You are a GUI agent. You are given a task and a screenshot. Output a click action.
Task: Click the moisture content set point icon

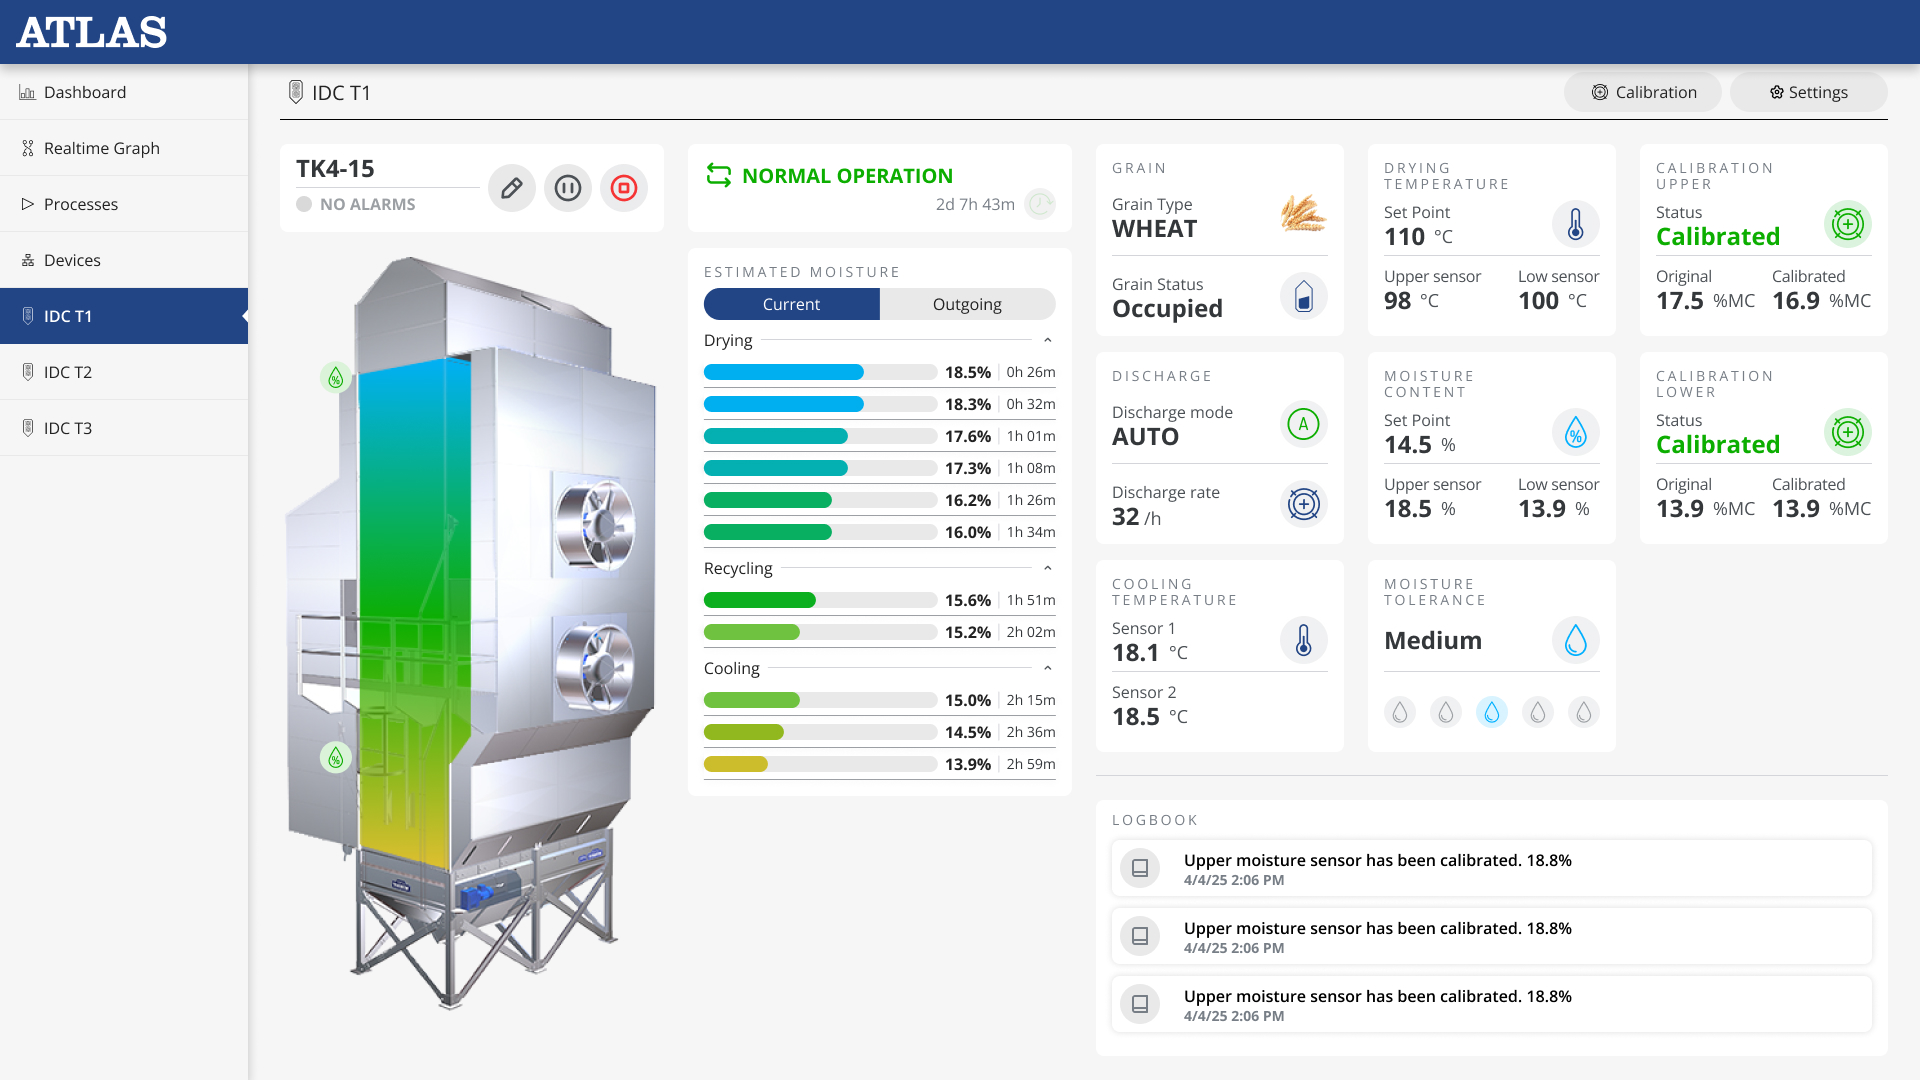pos(1575,432)
